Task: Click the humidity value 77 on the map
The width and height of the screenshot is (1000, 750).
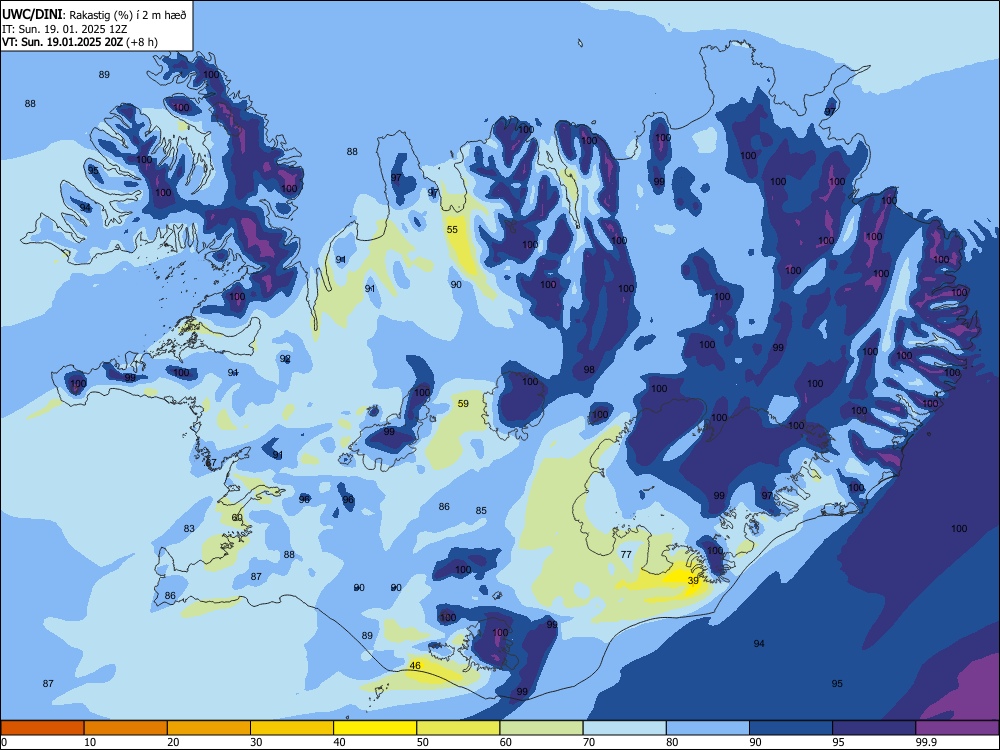Action: coord(626,555)
